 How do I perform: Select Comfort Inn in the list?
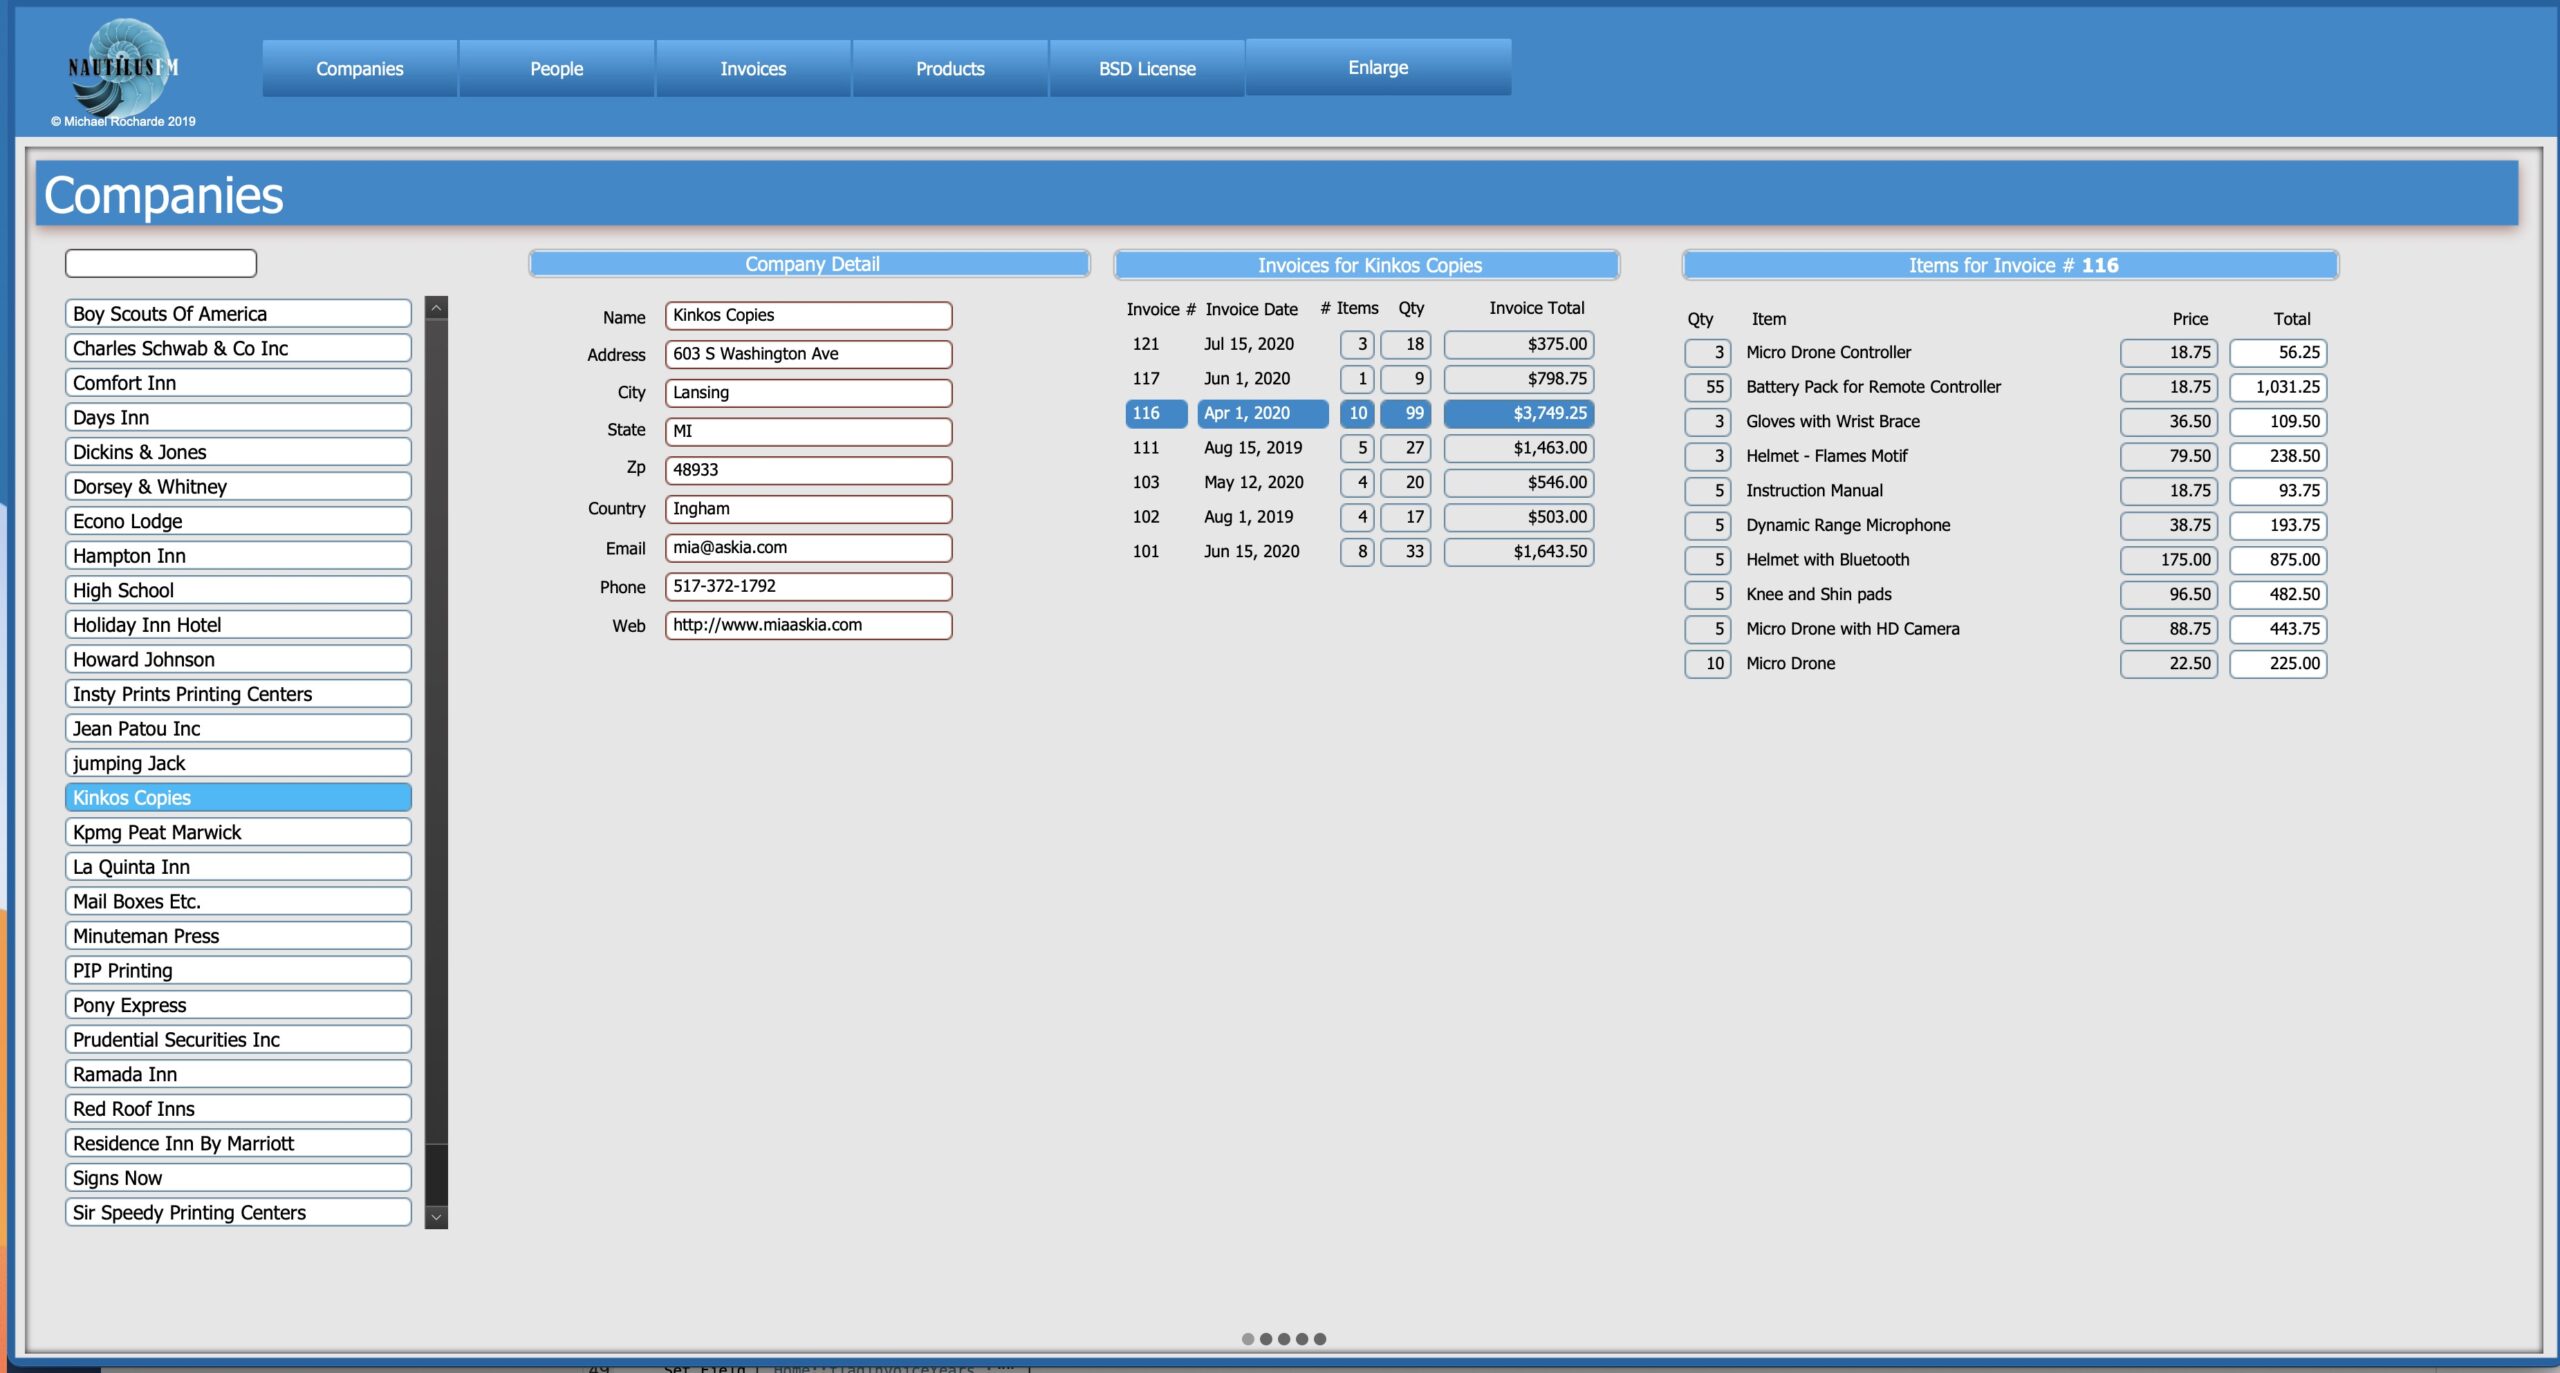[238, 383]
